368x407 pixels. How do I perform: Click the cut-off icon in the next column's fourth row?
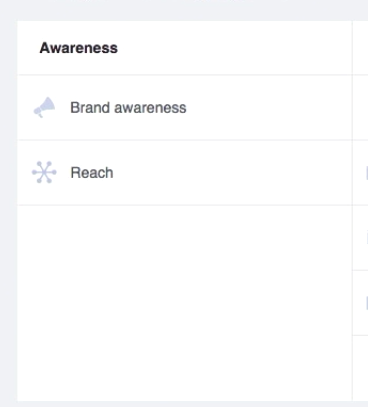pos(367,303)
